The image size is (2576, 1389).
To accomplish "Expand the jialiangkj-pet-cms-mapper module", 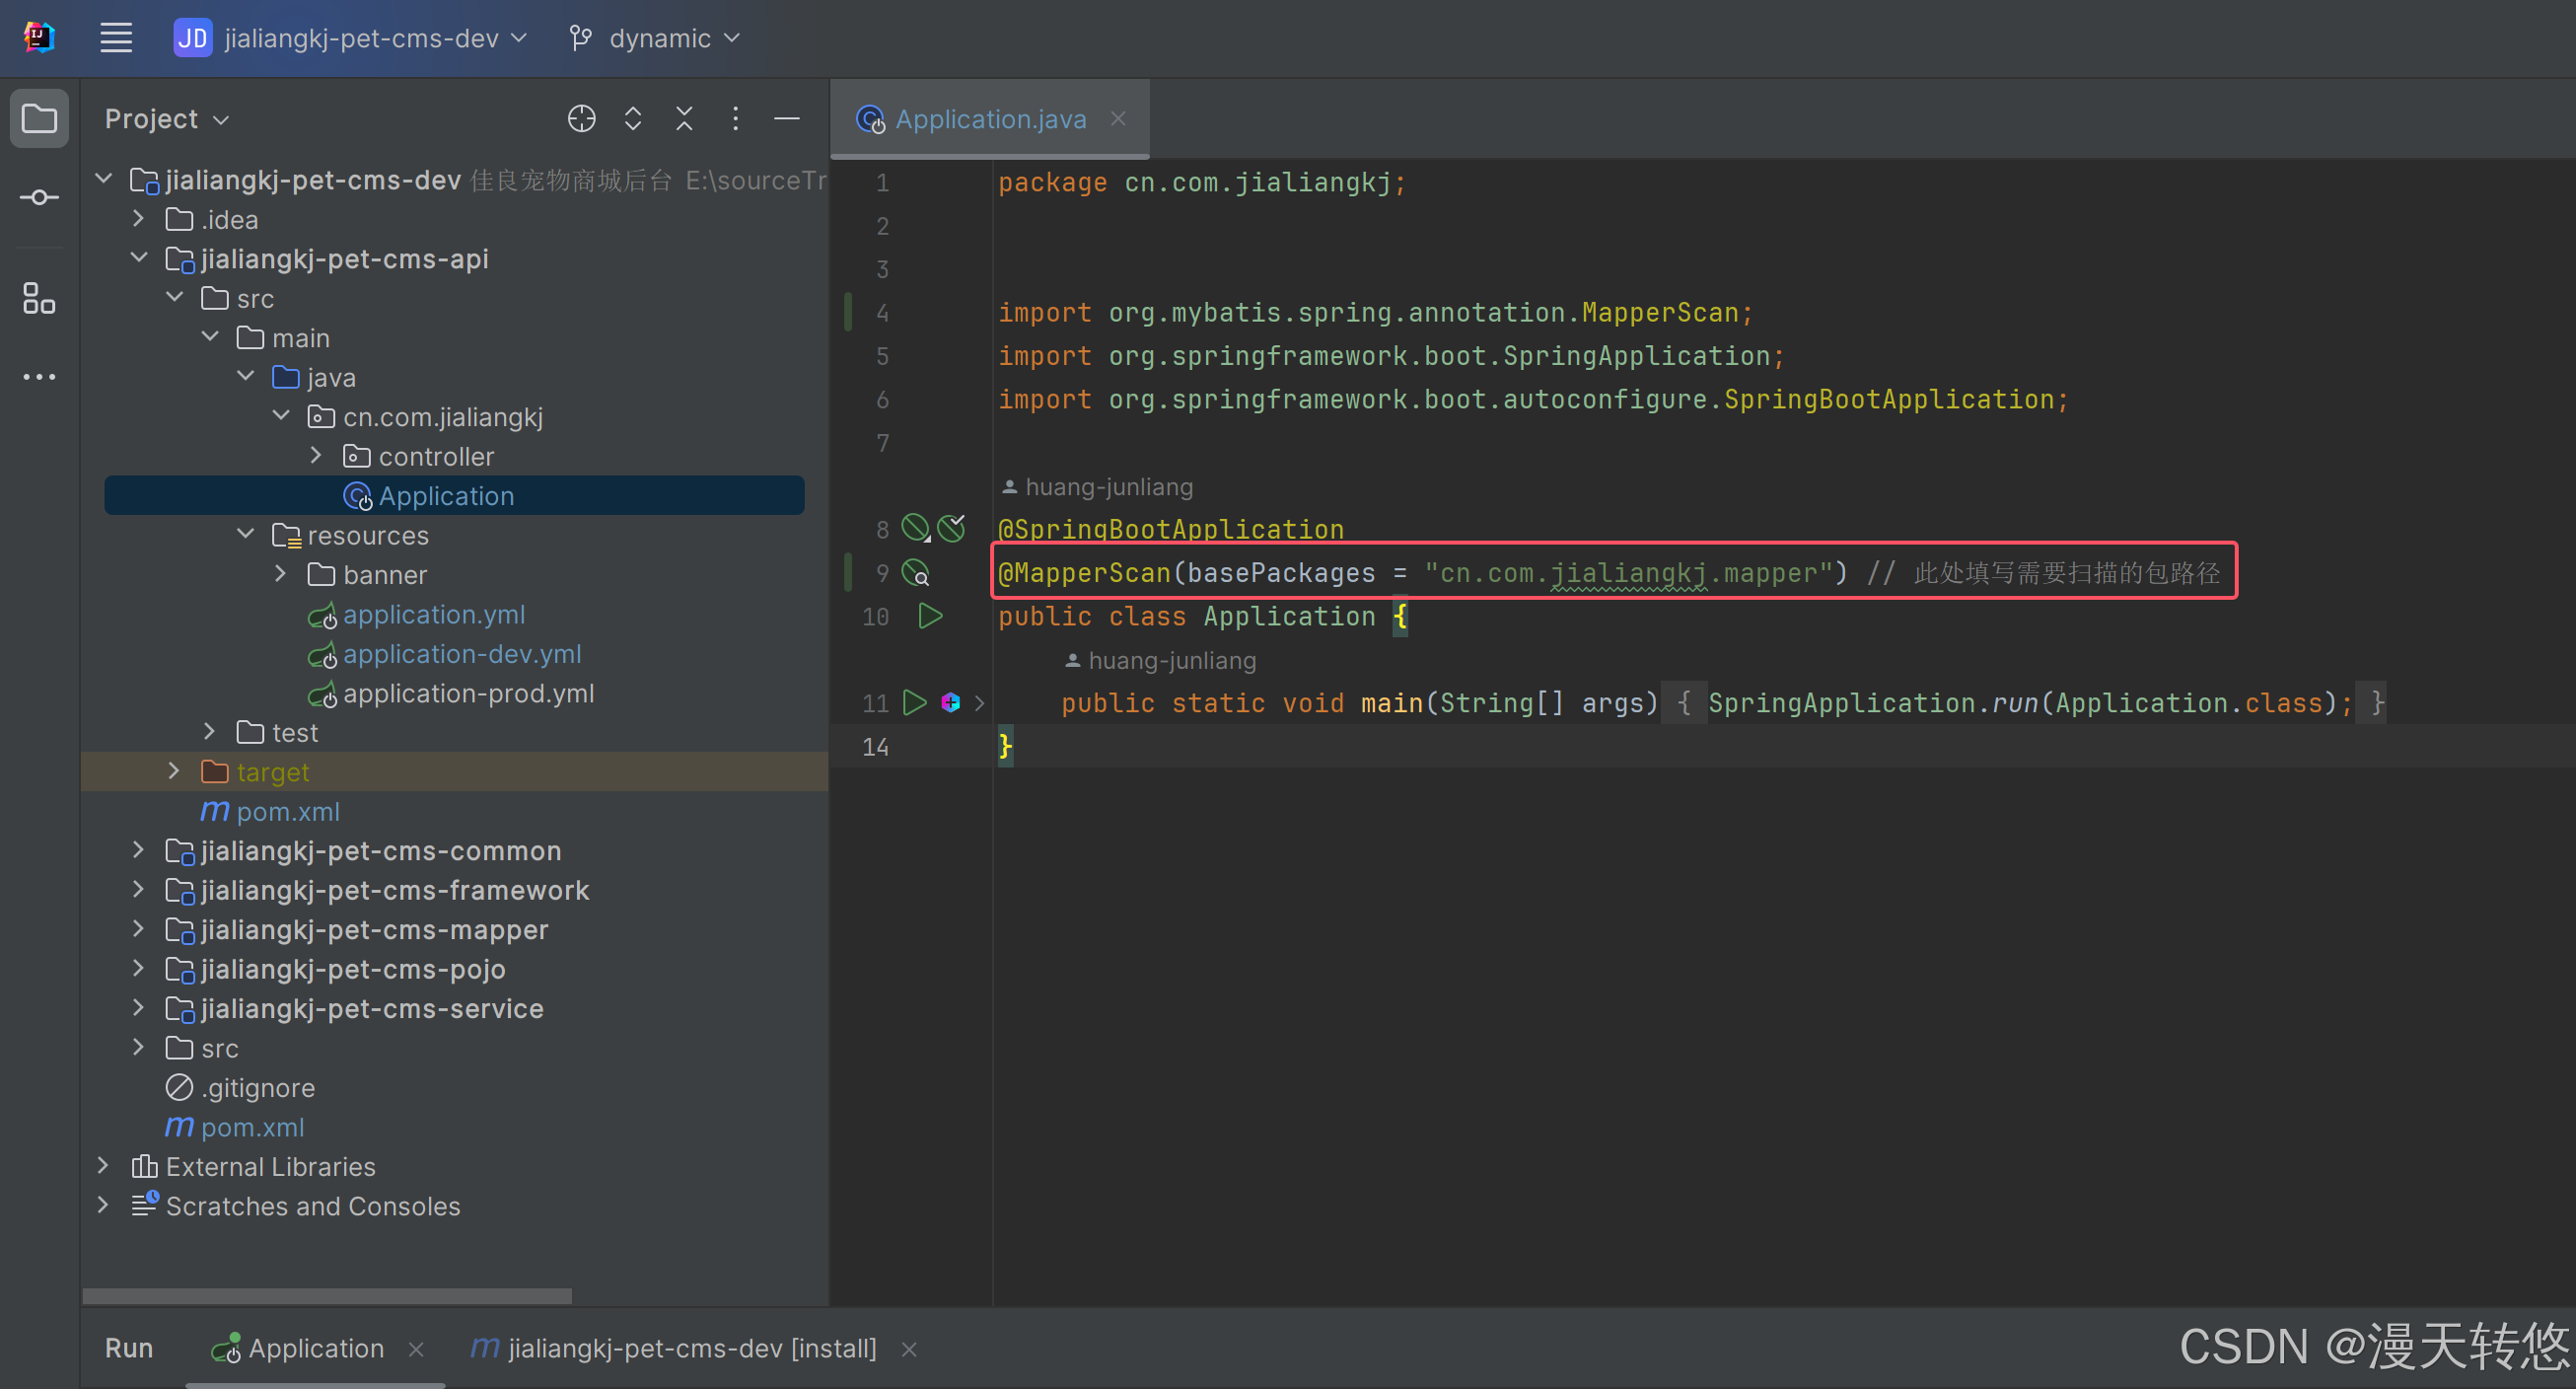I will 139,929.
